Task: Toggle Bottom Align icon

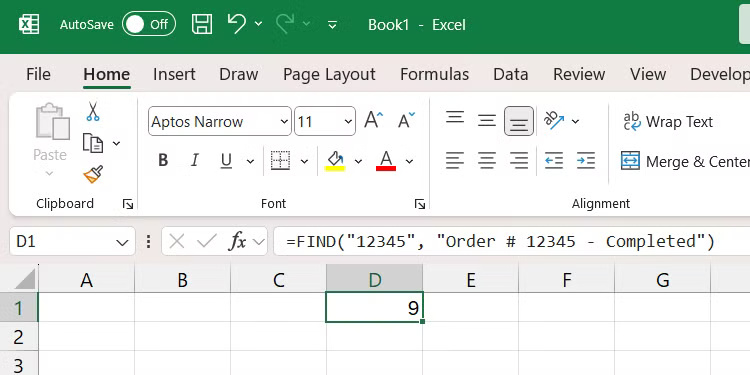Action: (519, 121)
